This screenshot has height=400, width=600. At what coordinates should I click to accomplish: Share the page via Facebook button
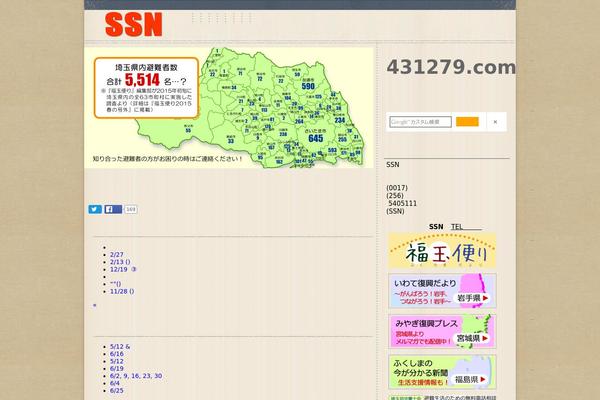click(113, 209)
